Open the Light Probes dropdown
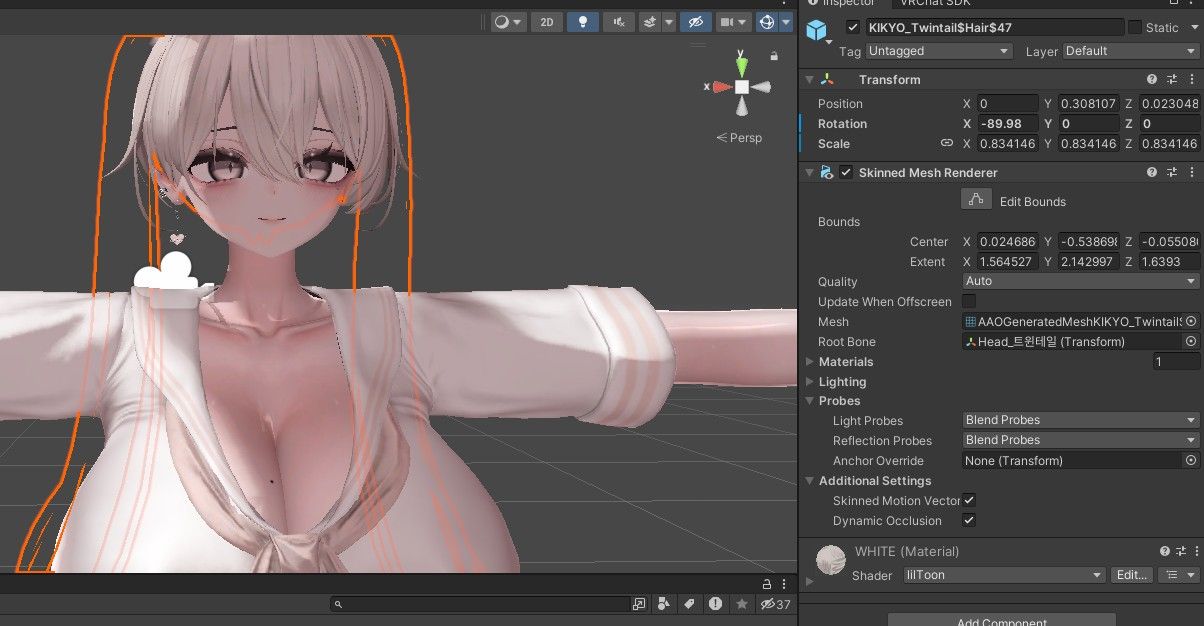 [1080, 420]
